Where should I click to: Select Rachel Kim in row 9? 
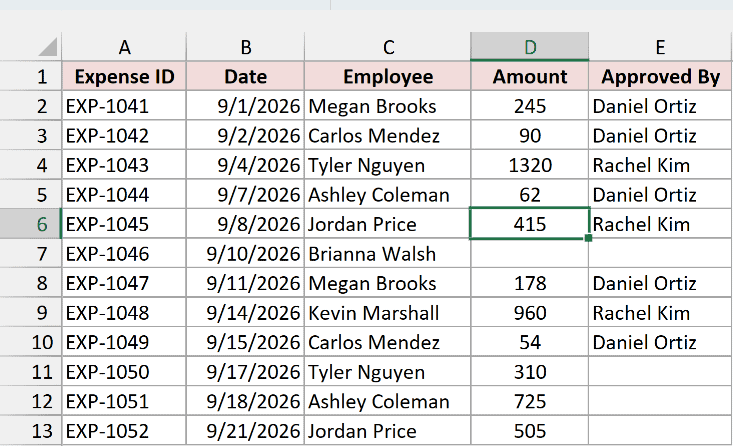click(x=660, y=312)
